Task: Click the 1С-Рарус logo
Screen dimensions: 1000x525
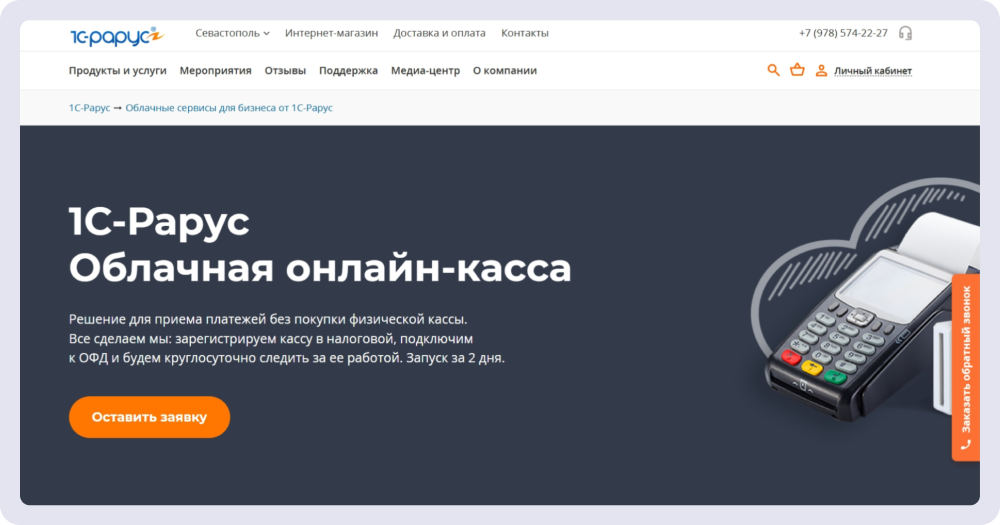Action: point(117,36)
